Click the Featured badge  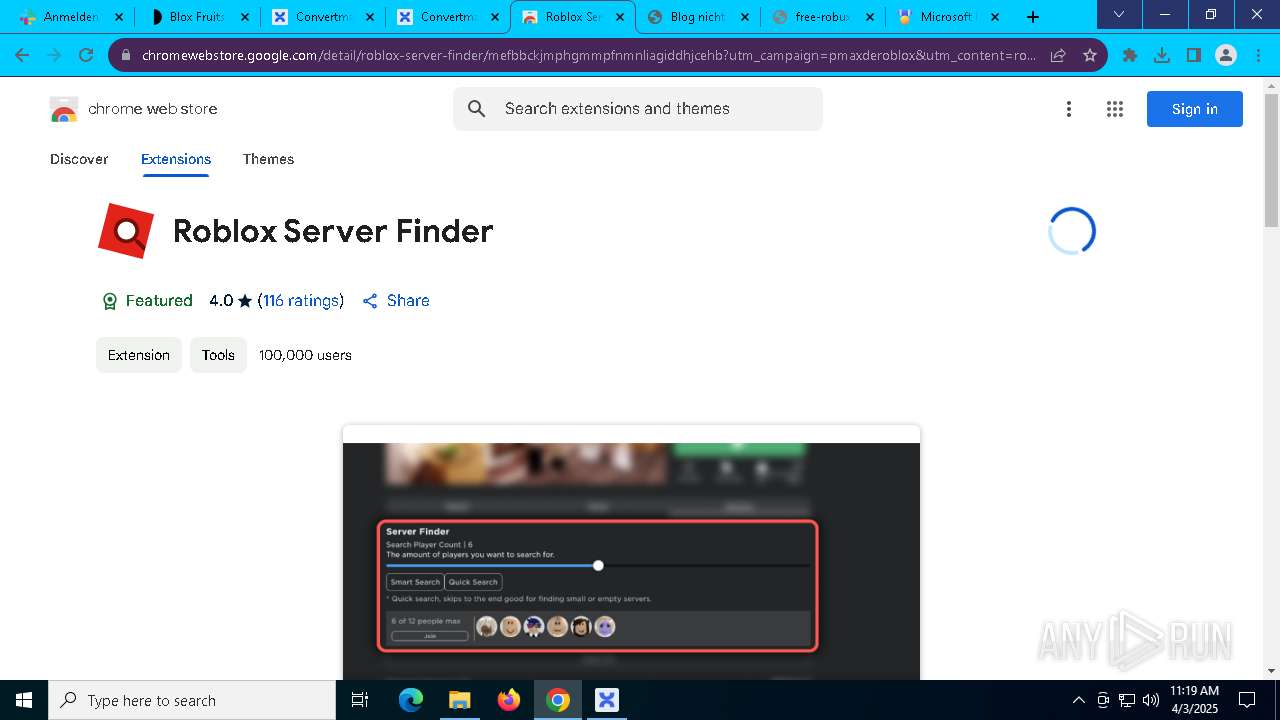147,301
